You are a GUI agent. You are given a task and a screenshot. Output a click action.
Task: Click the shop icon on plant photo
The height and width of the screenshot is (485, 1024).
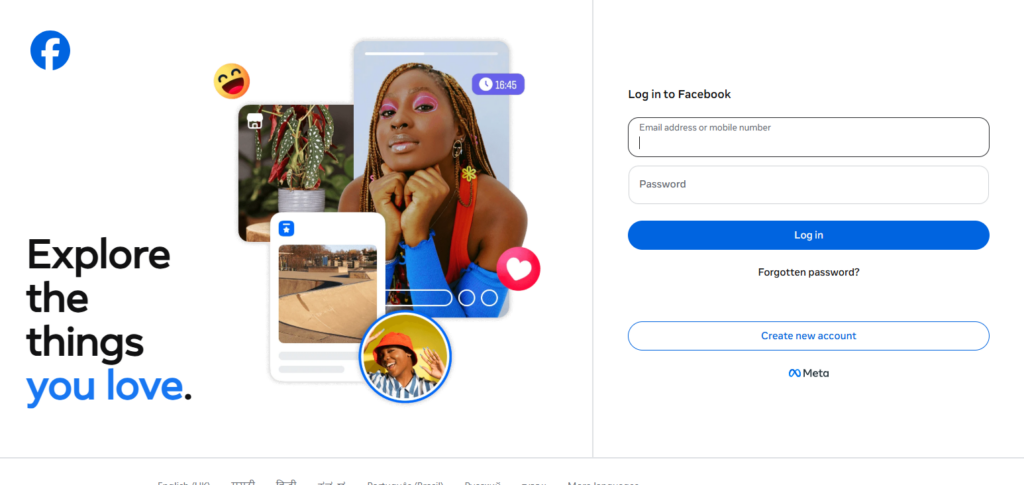tap(255, 121)
